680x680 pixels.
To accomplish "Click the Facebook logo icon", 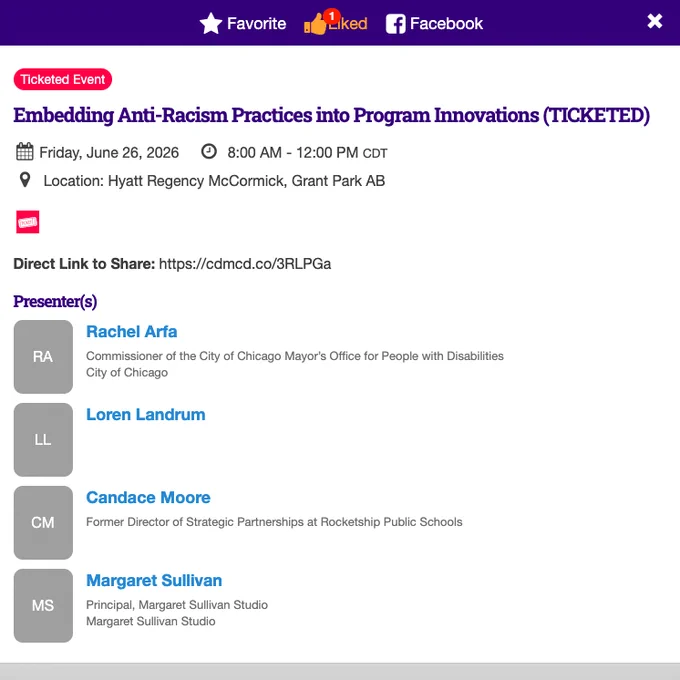I will (396, 24).
